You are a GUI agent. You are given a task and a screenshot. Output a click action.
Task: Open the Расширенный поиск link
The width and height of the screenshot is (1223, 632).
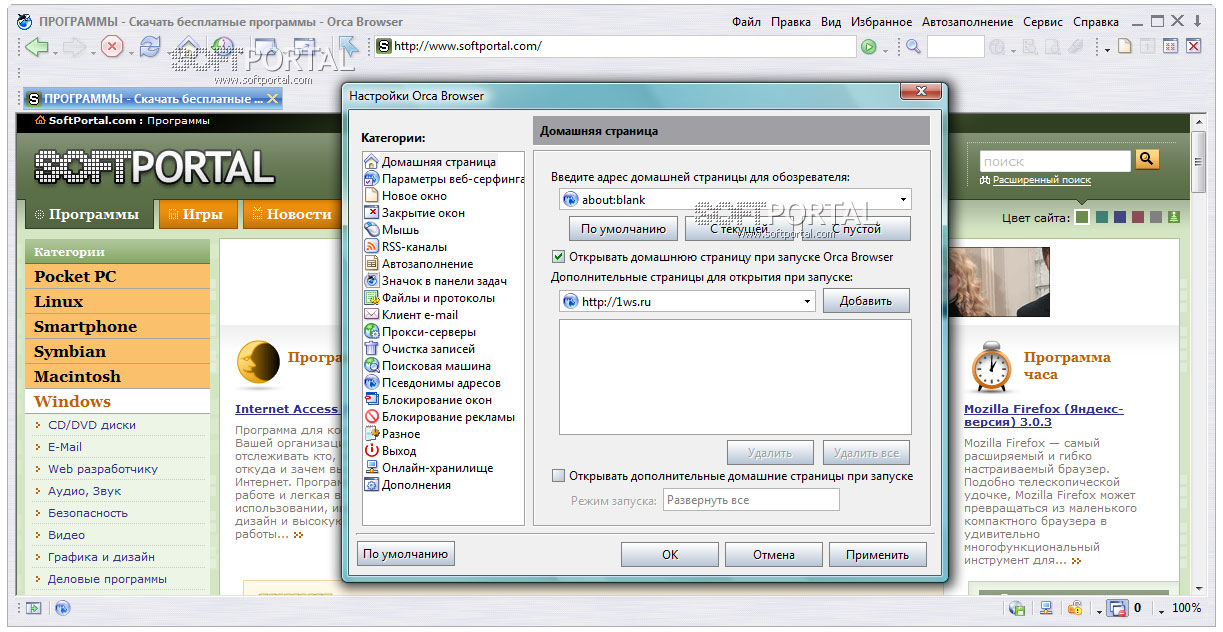point(1041,180)
